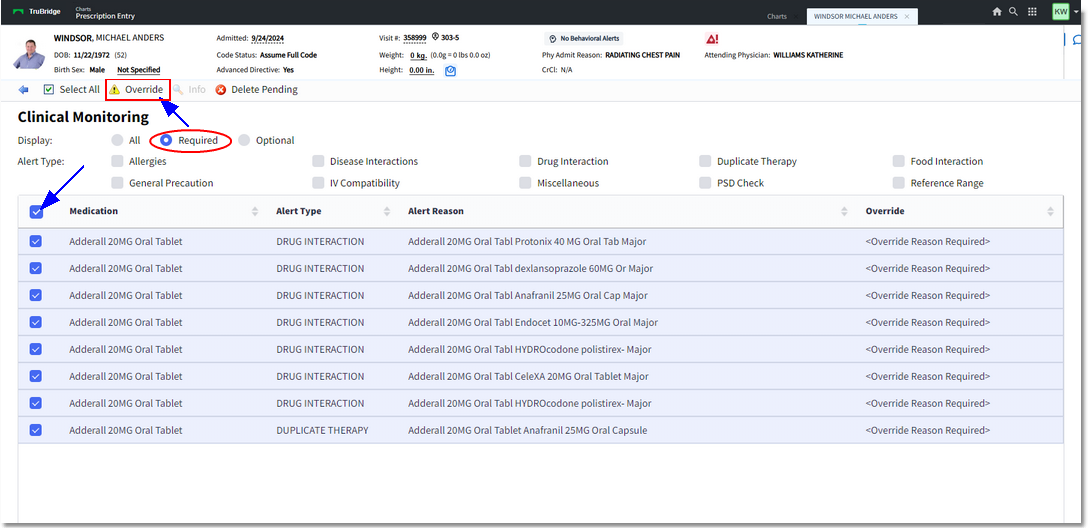Click the Info magnifier button
1088x530 pixels.
click(189, 89)
